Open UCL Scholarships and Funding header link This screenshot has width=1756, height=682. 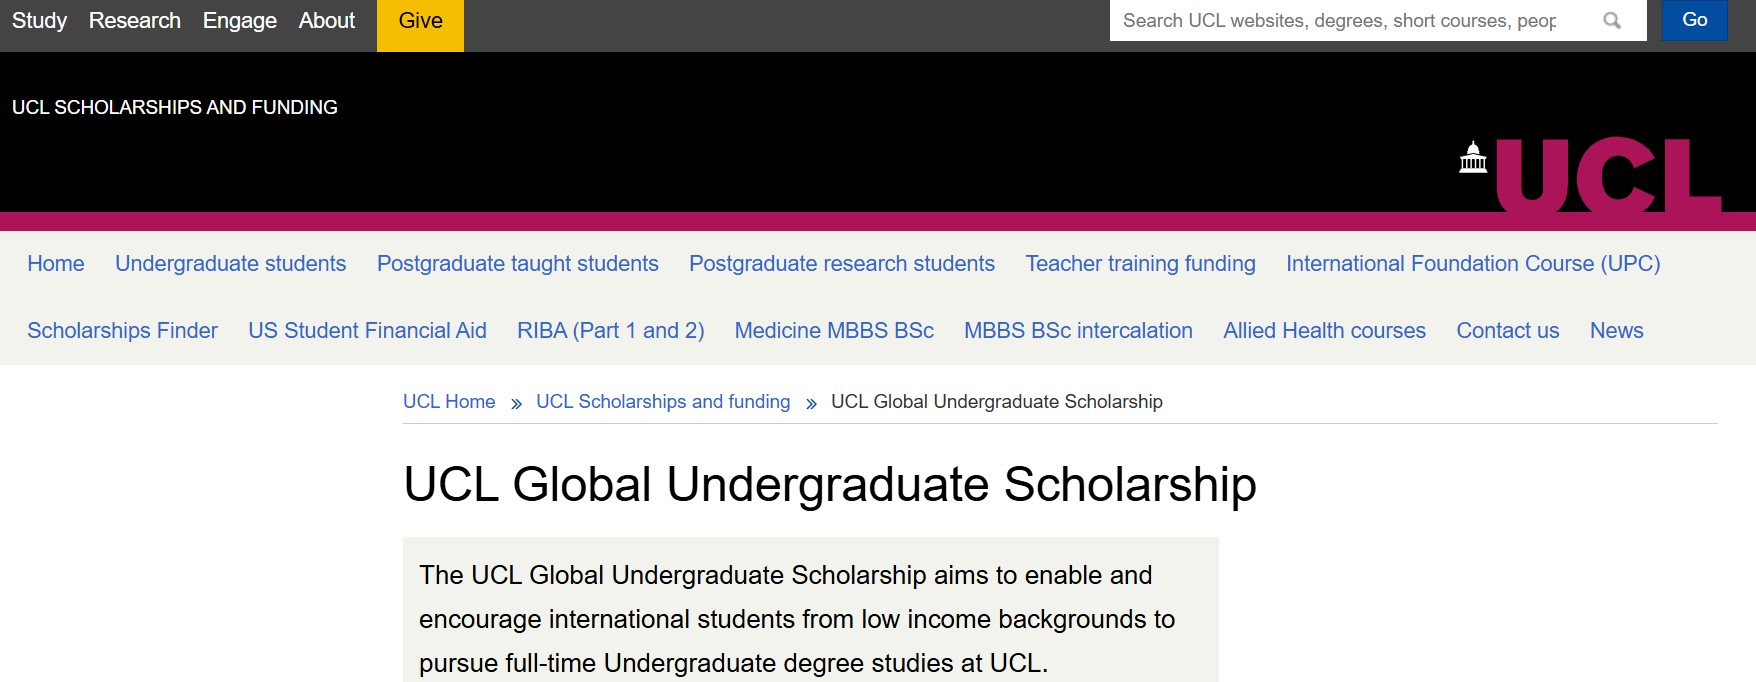click(x=175, y=107)
